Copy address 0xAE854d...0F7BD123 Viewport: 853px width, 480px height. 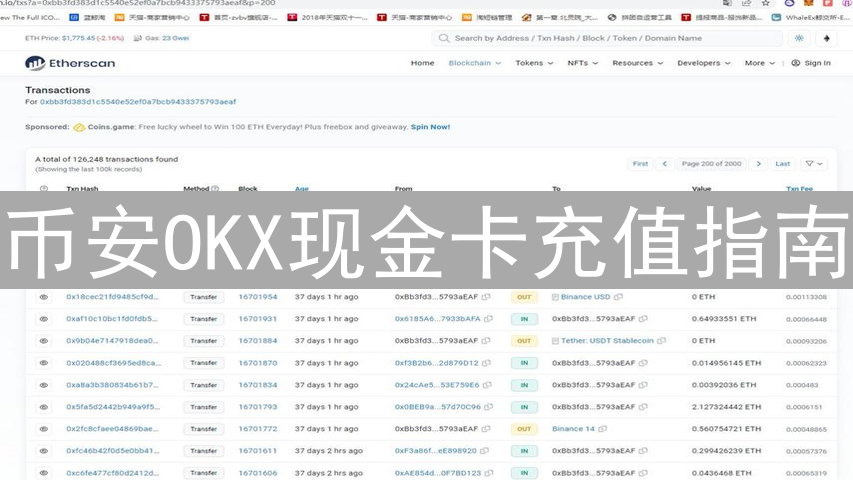tap(489, 473)
